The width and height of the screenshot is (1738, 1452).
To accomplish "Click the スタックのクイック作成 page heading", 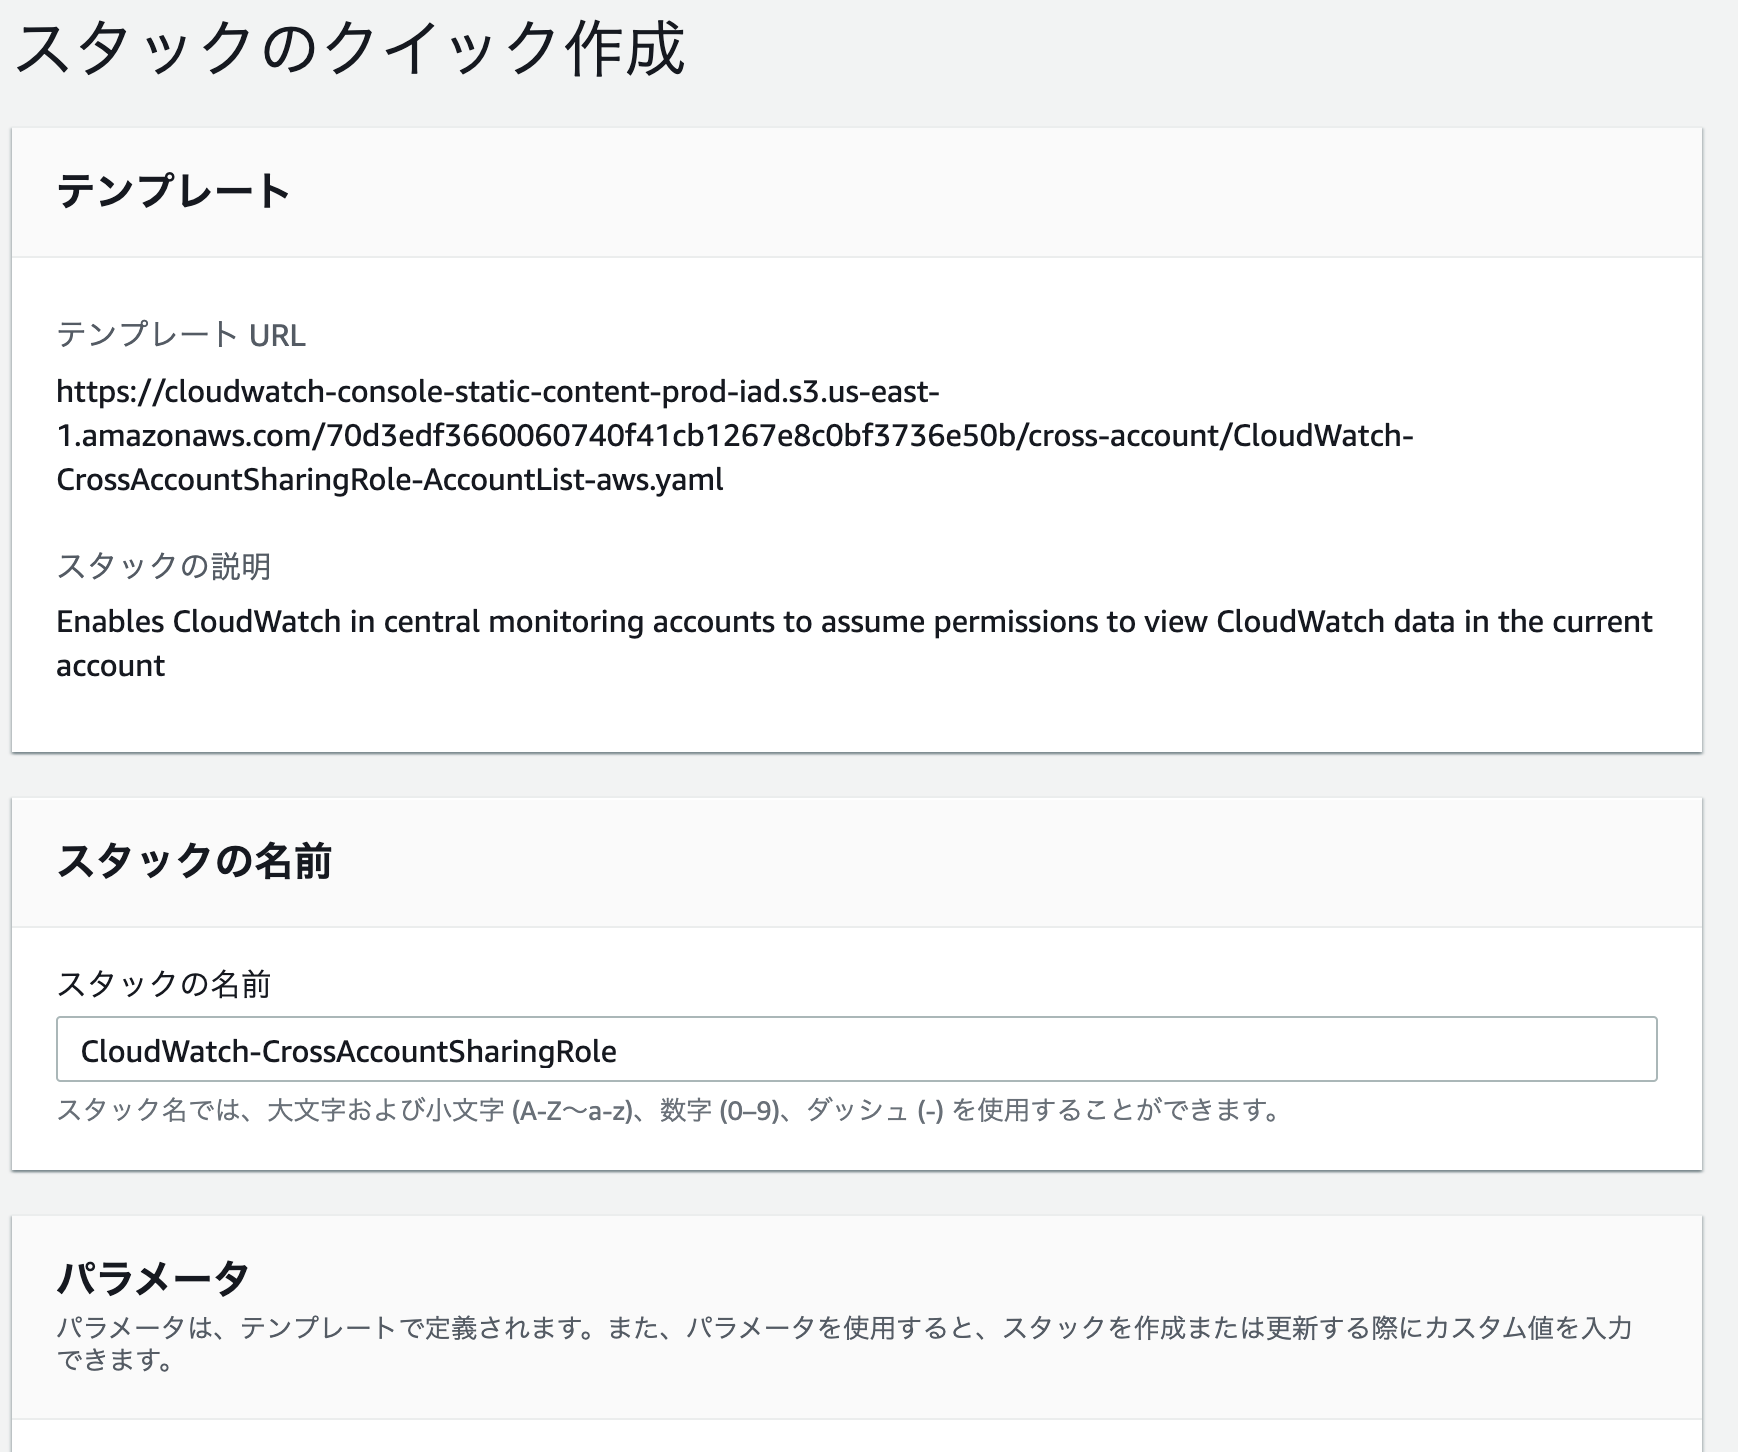I will click(350, 48).
